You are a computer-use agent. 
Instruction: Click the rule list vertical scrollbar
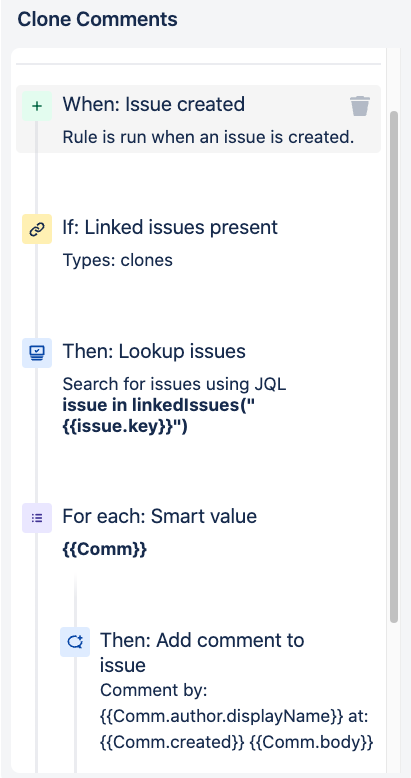(394, 367)
